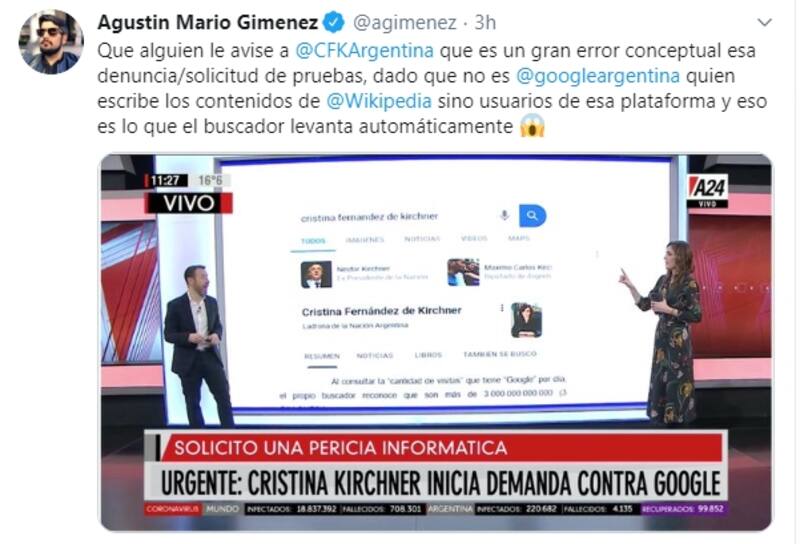Open the Agustin Mario Gimenez profile name
This screenshot has height=544, width=800.
pos(208,22)
